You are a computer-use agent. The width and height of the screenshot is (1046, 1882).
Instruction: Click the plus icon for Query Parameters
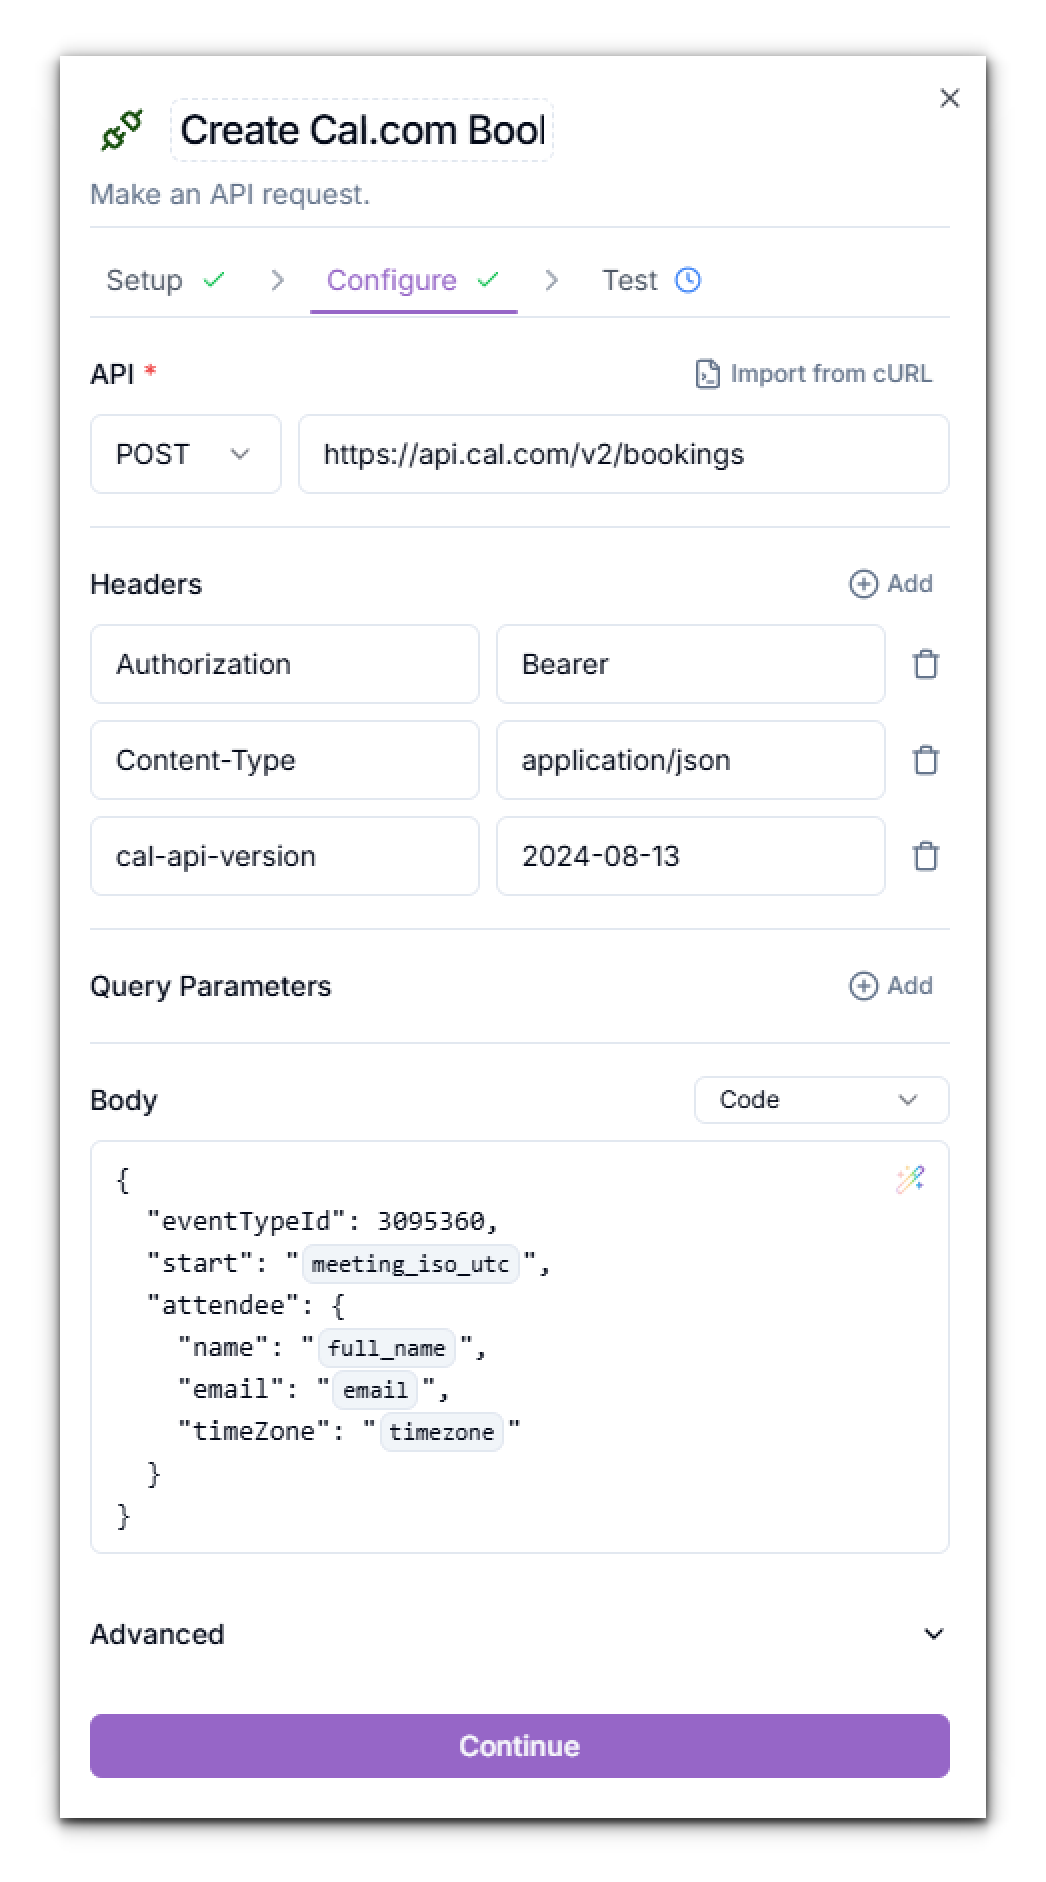(x=863, y=986)
